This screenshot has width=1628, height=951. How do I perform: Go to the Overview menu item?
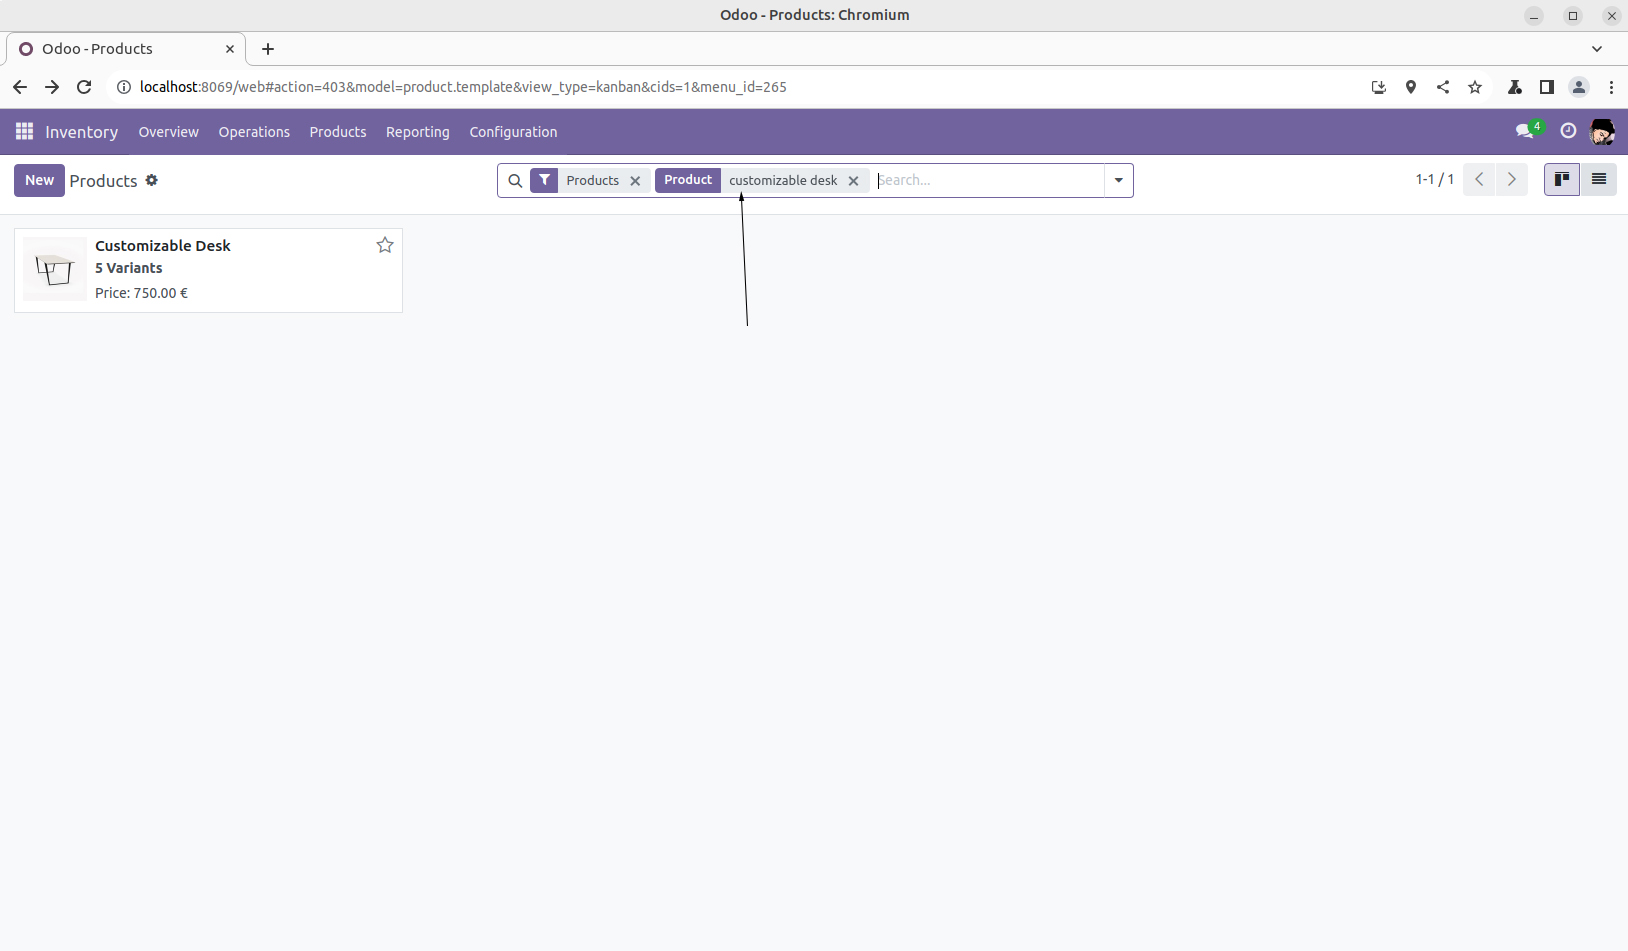point(168,132)
